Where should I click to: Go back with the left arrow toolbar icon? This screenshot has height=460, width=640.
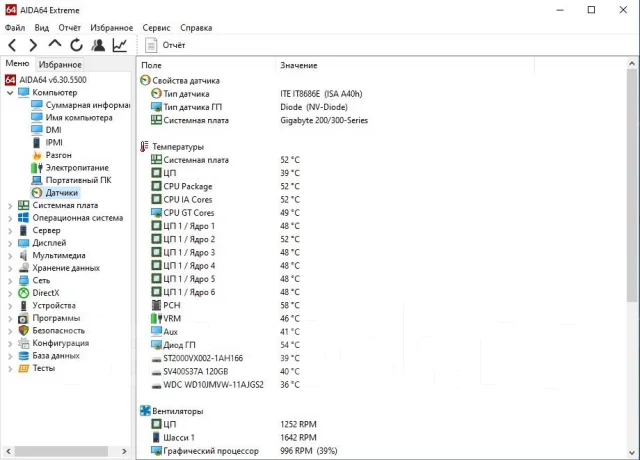(x=12, y=45)
